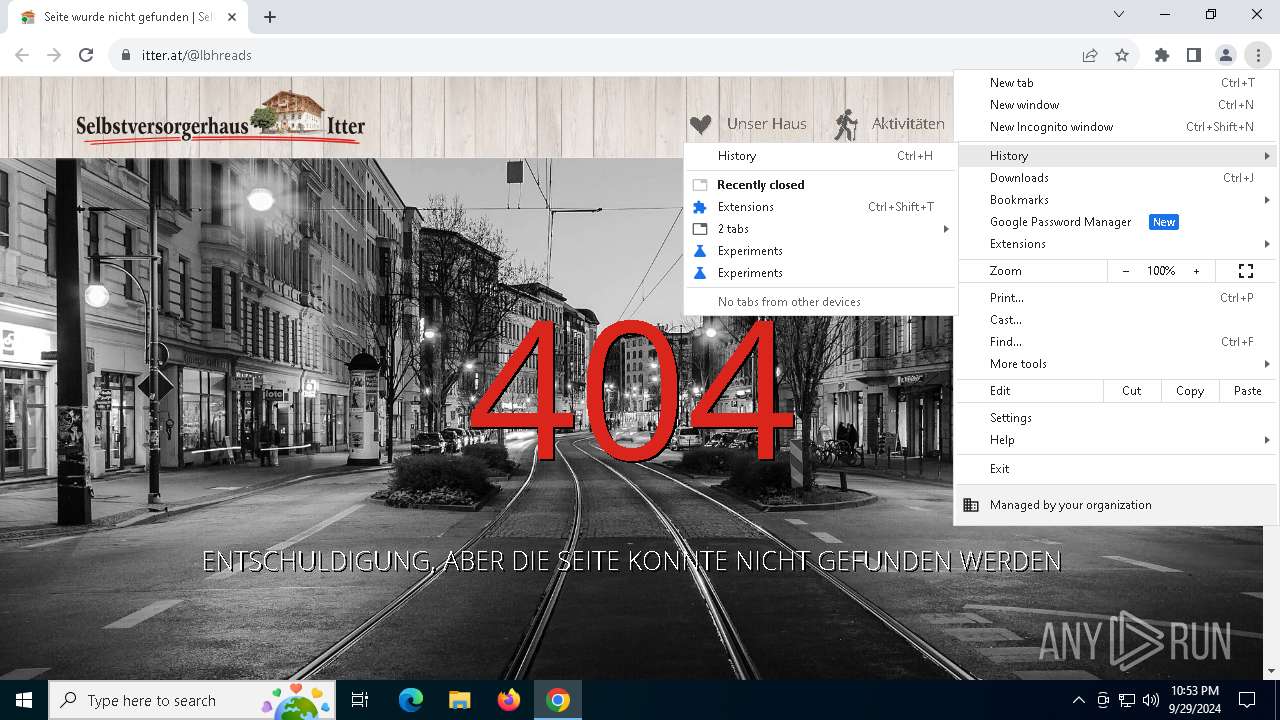Viewport: 1280px width, 720px height.
Task: Open Google Password Manager
Action: (x=1116, y=222)
